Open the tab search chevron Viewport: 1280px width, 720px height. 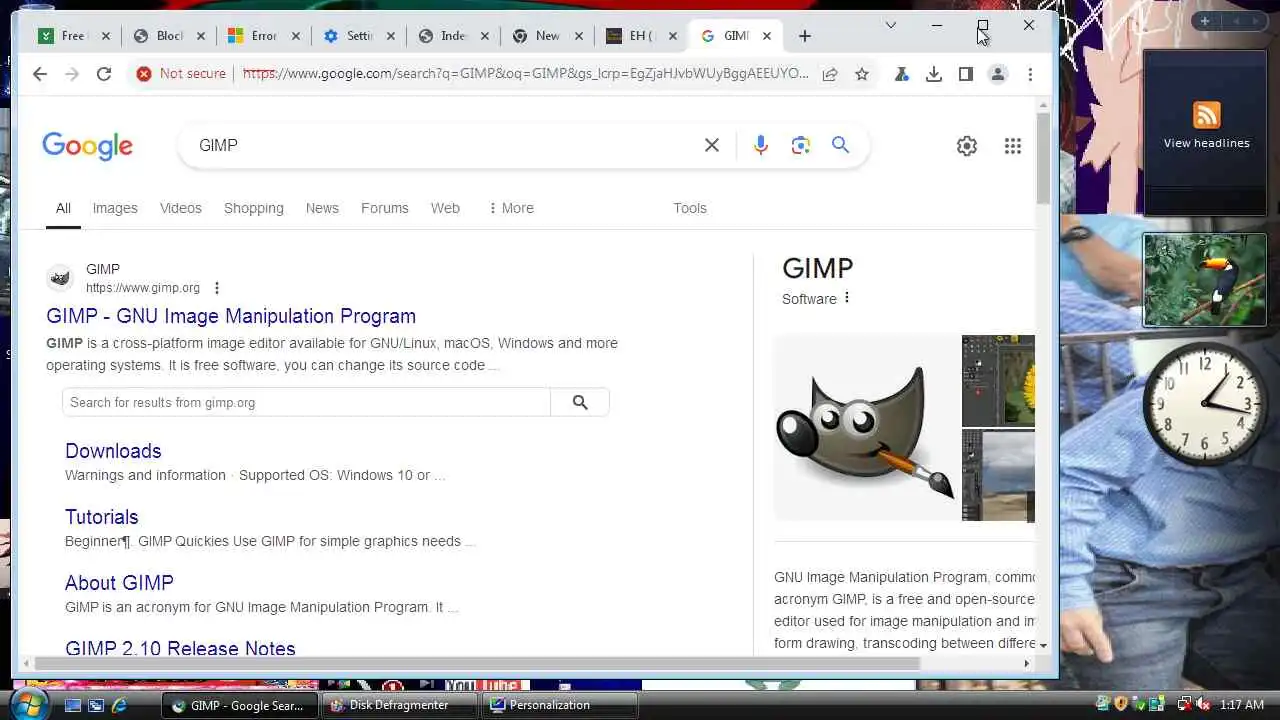pos(891,25)
